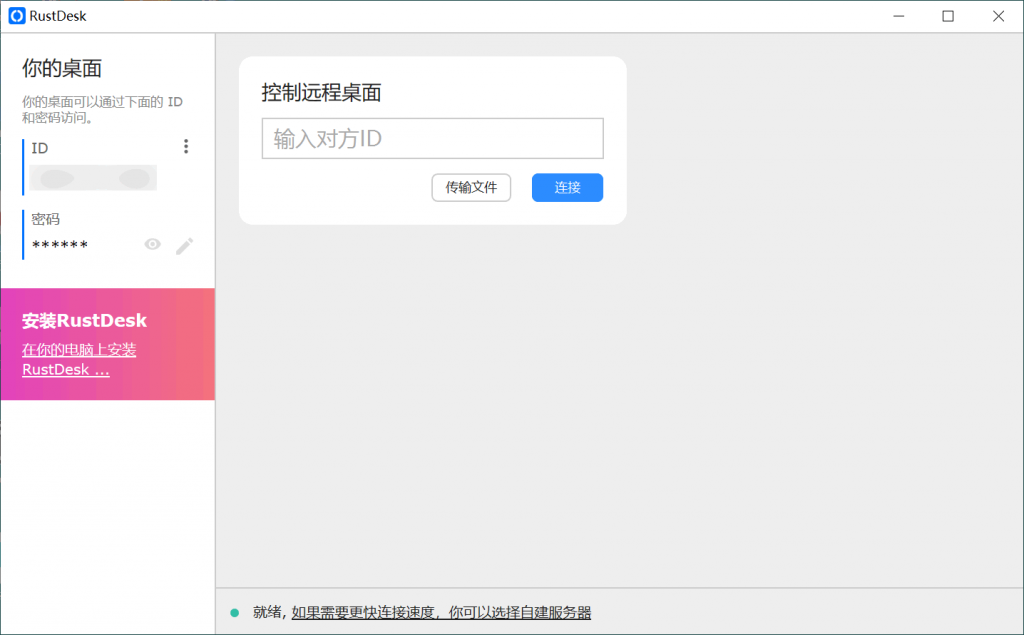The width and height of the screenshot is (1024, 635).
Task: Open the ID options three-dot menu
Action: click(x=186, y=146)
